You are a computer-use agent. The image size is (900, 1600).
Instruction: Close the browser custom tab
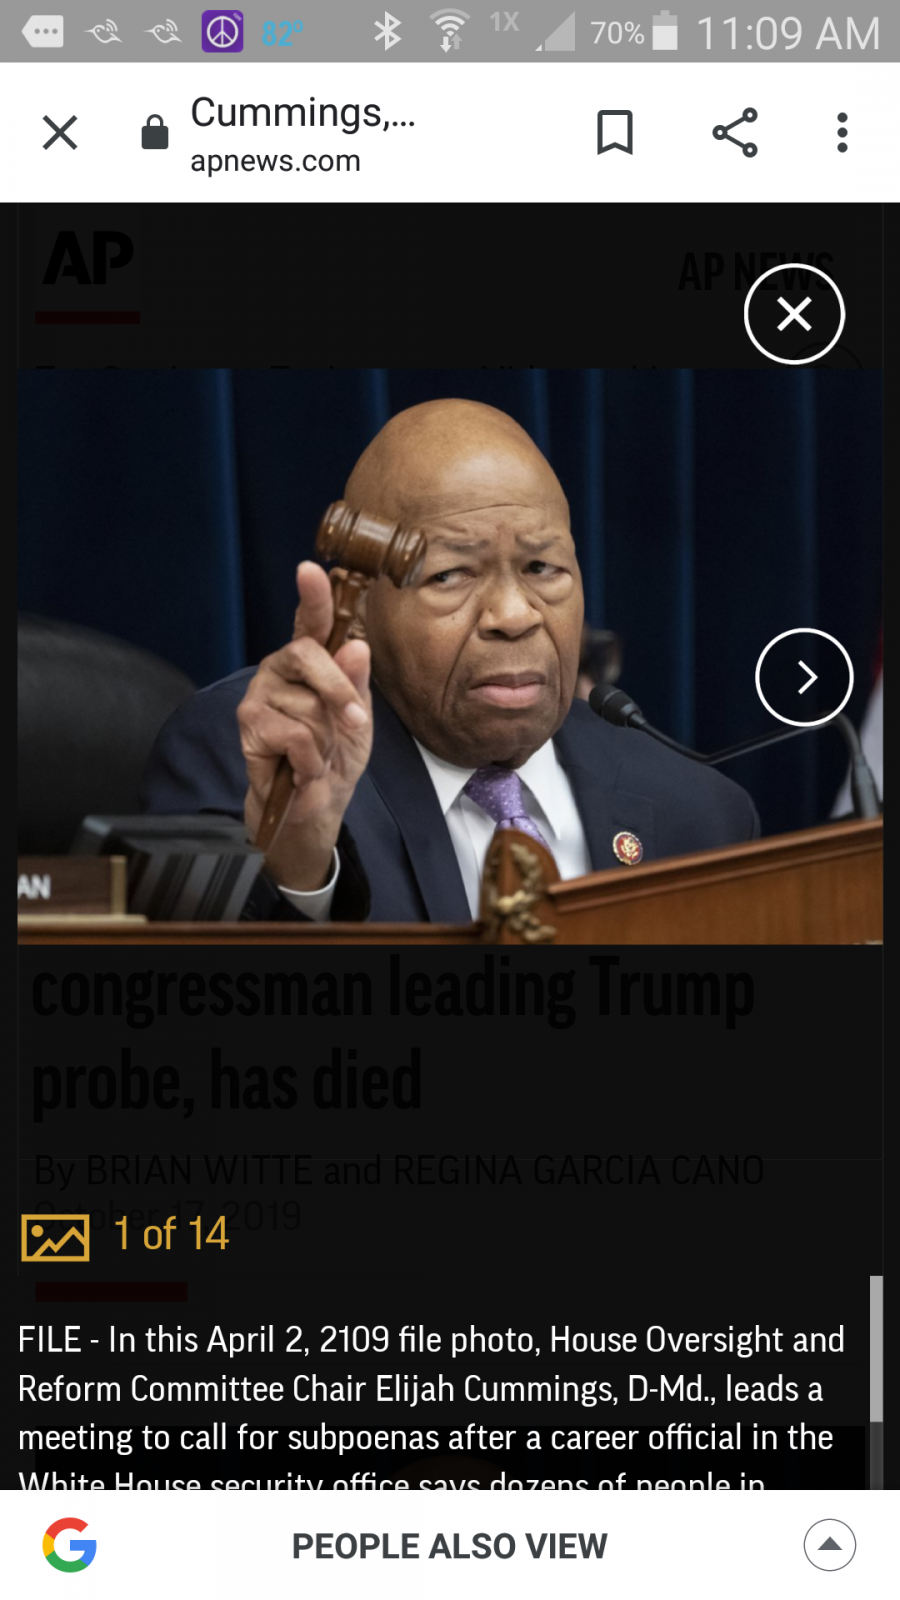(x=60, y=132)
